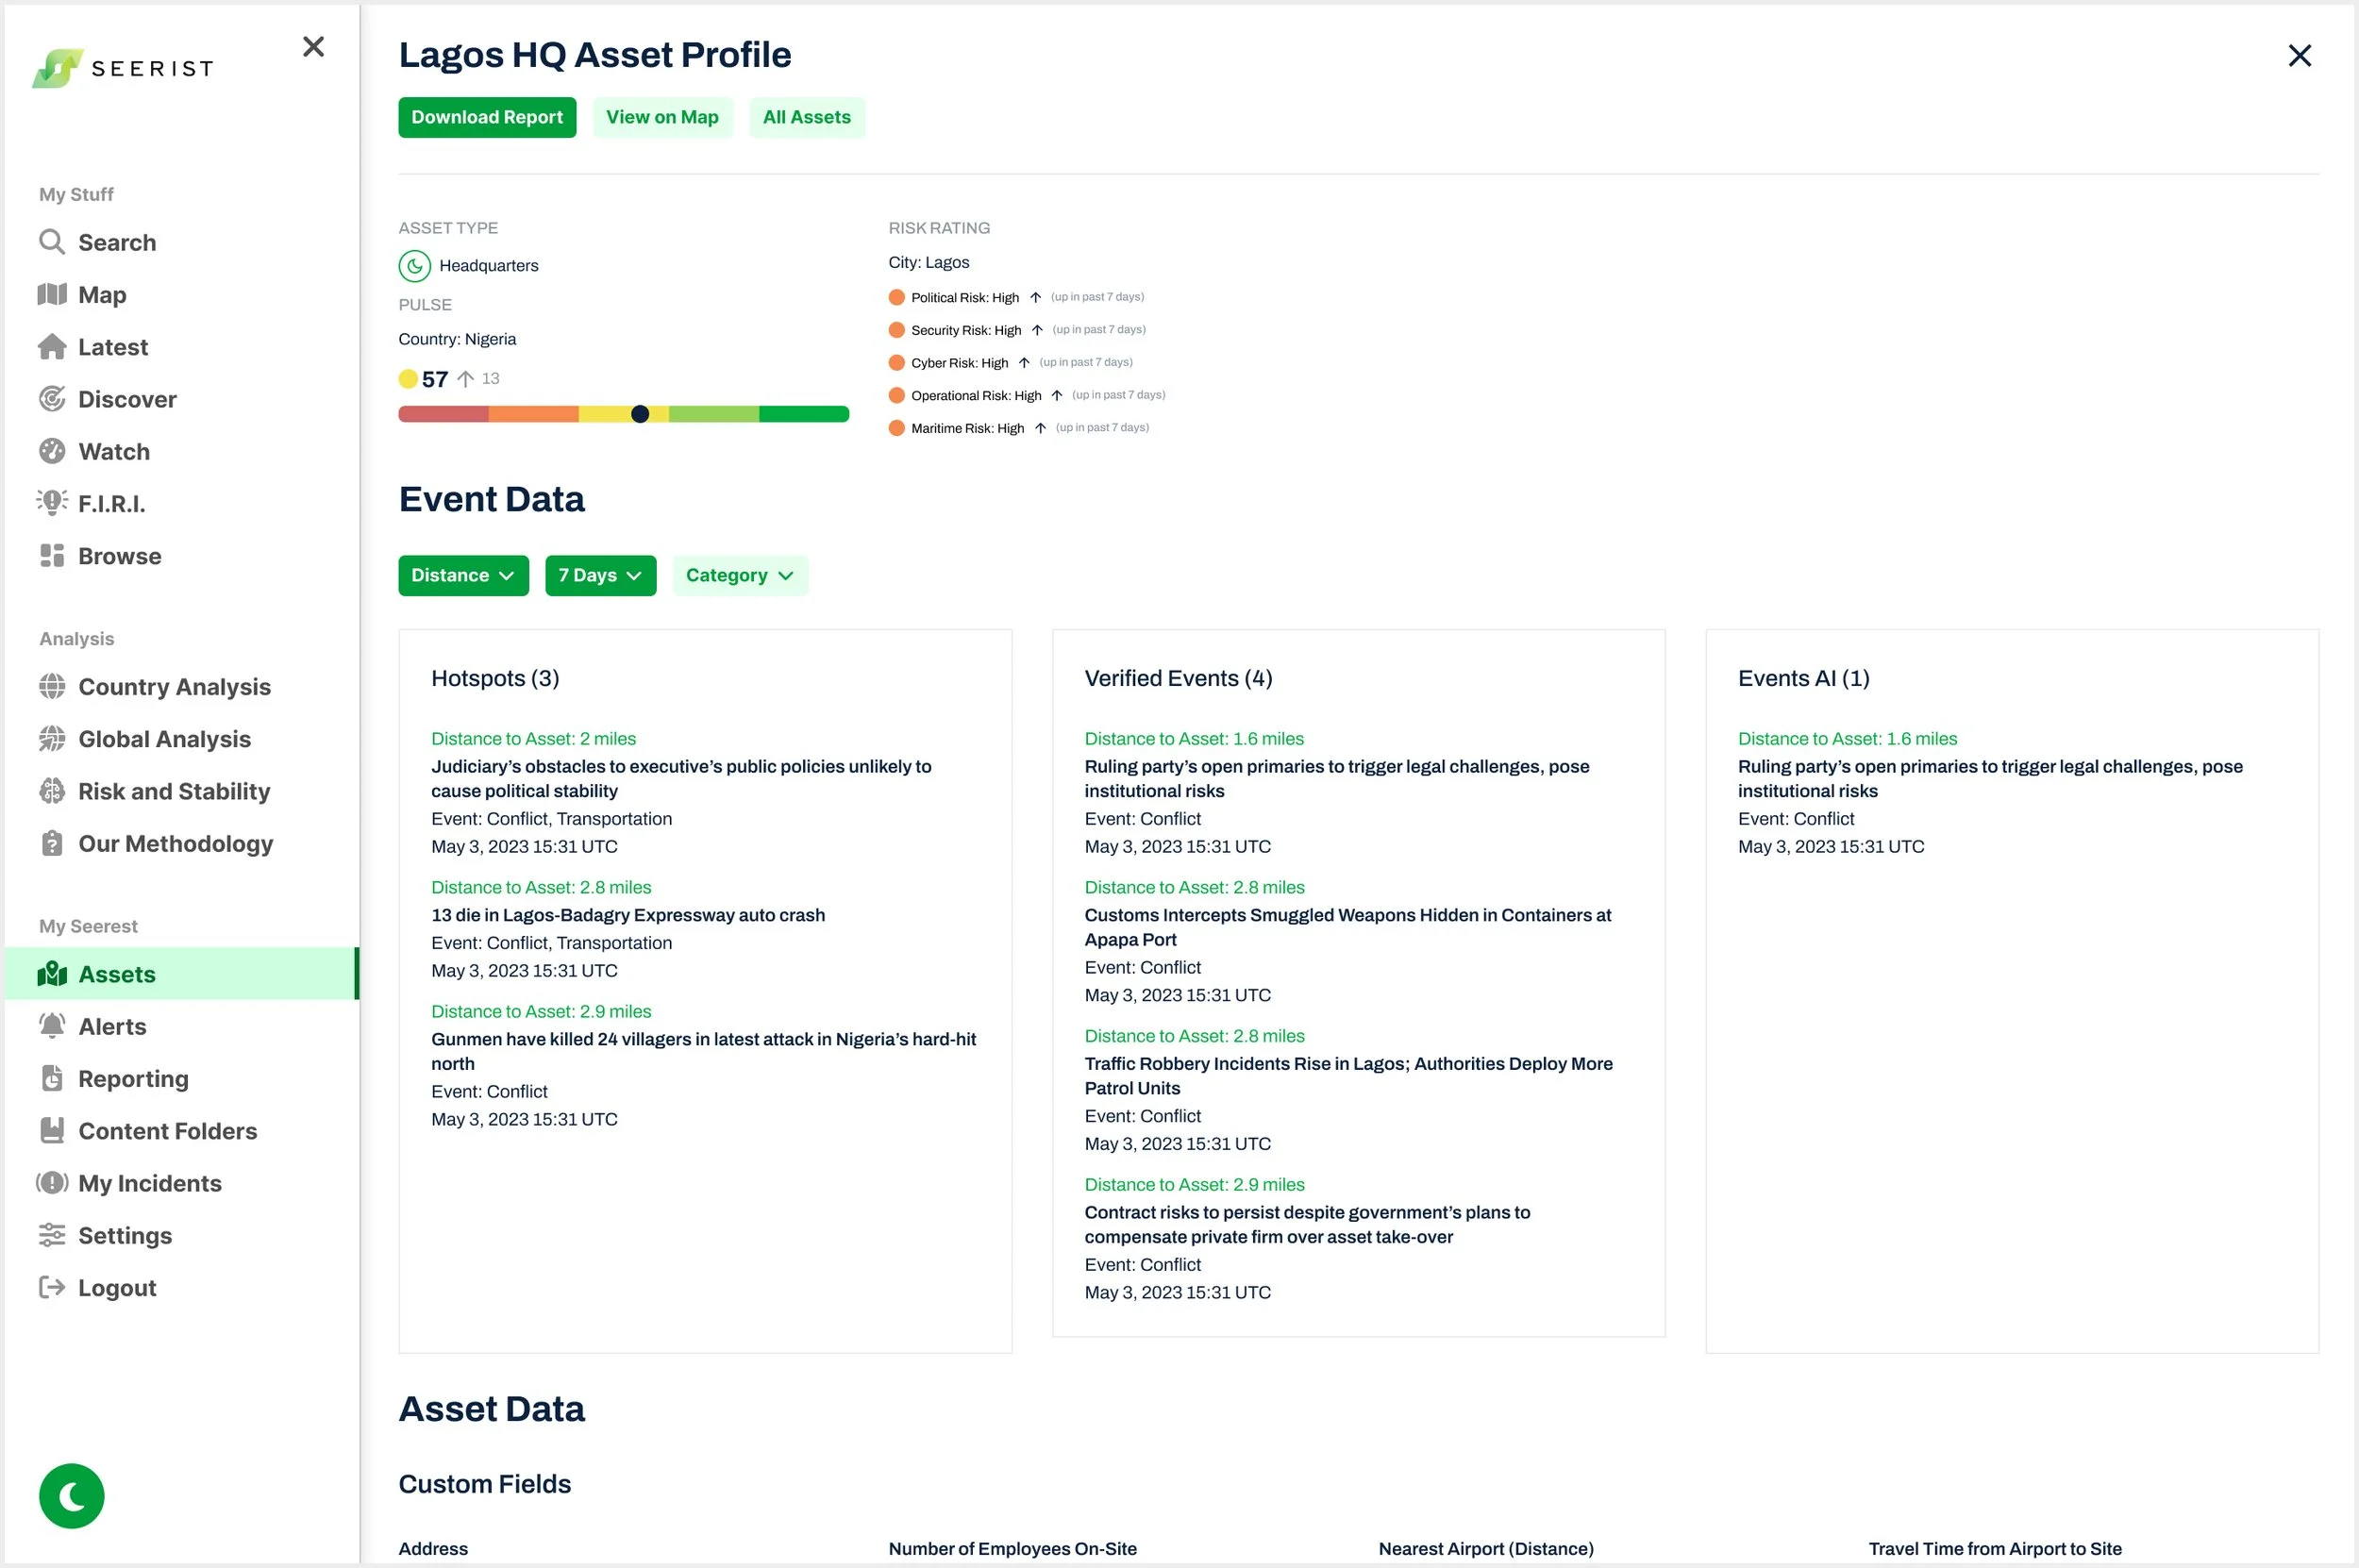Screen dimensions: 2359x1568
Task: Open the My Incidents alert icon
Action: 52,1183
